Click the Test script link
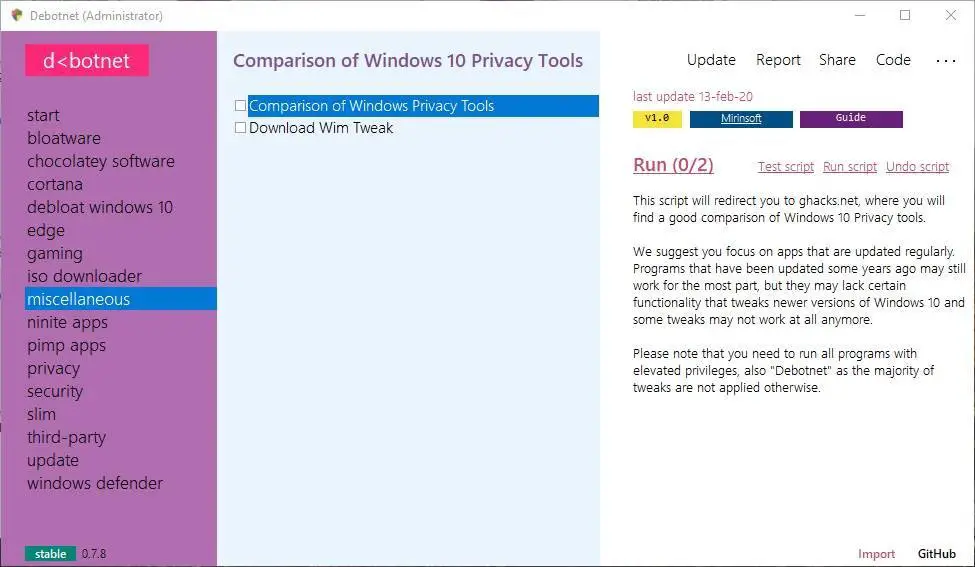This screenshot has height=567, width=975. 785,167
